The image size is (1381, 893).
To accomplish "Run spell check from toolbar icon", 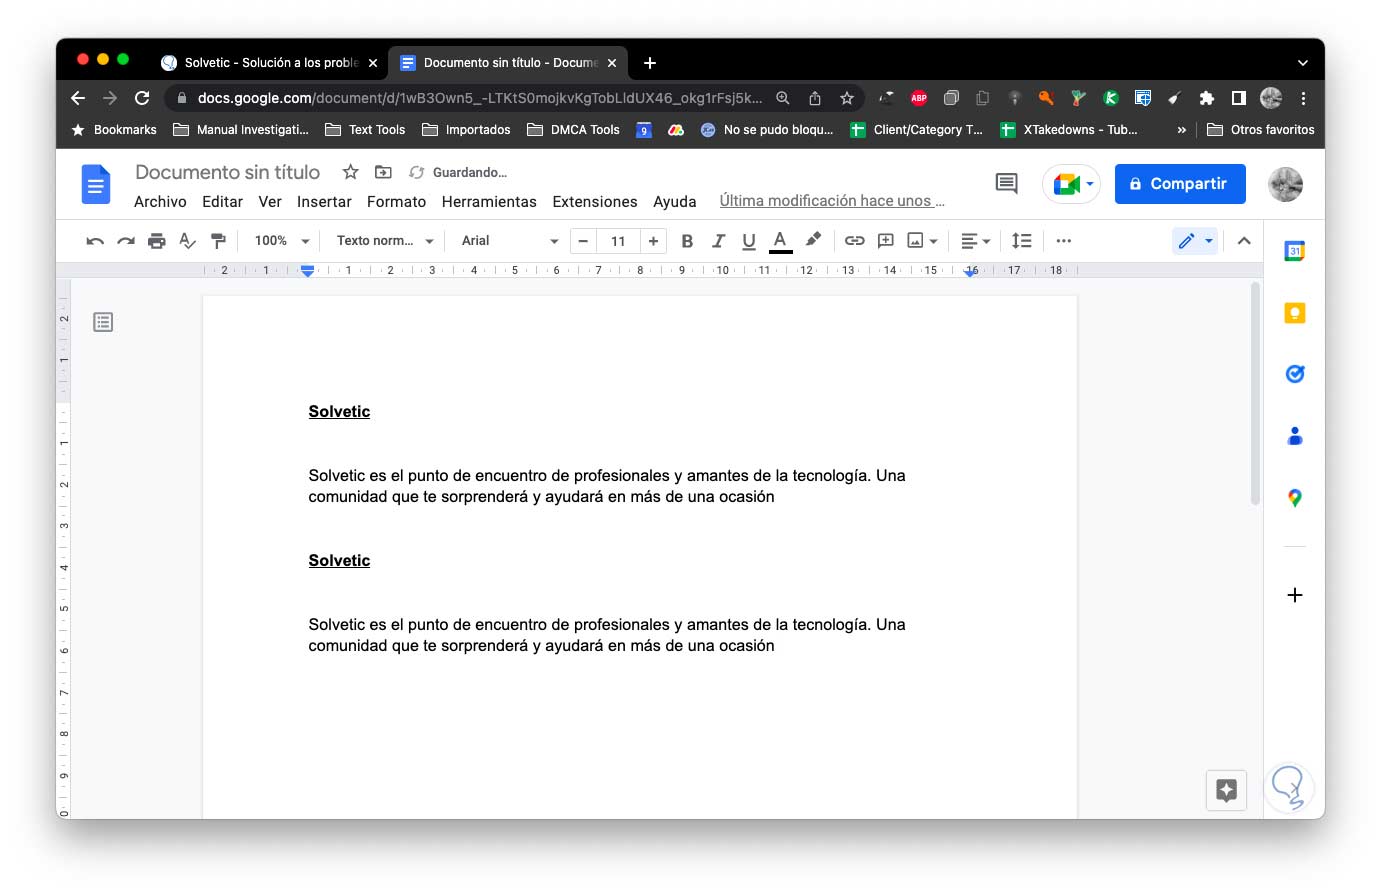I will point(187,241).
